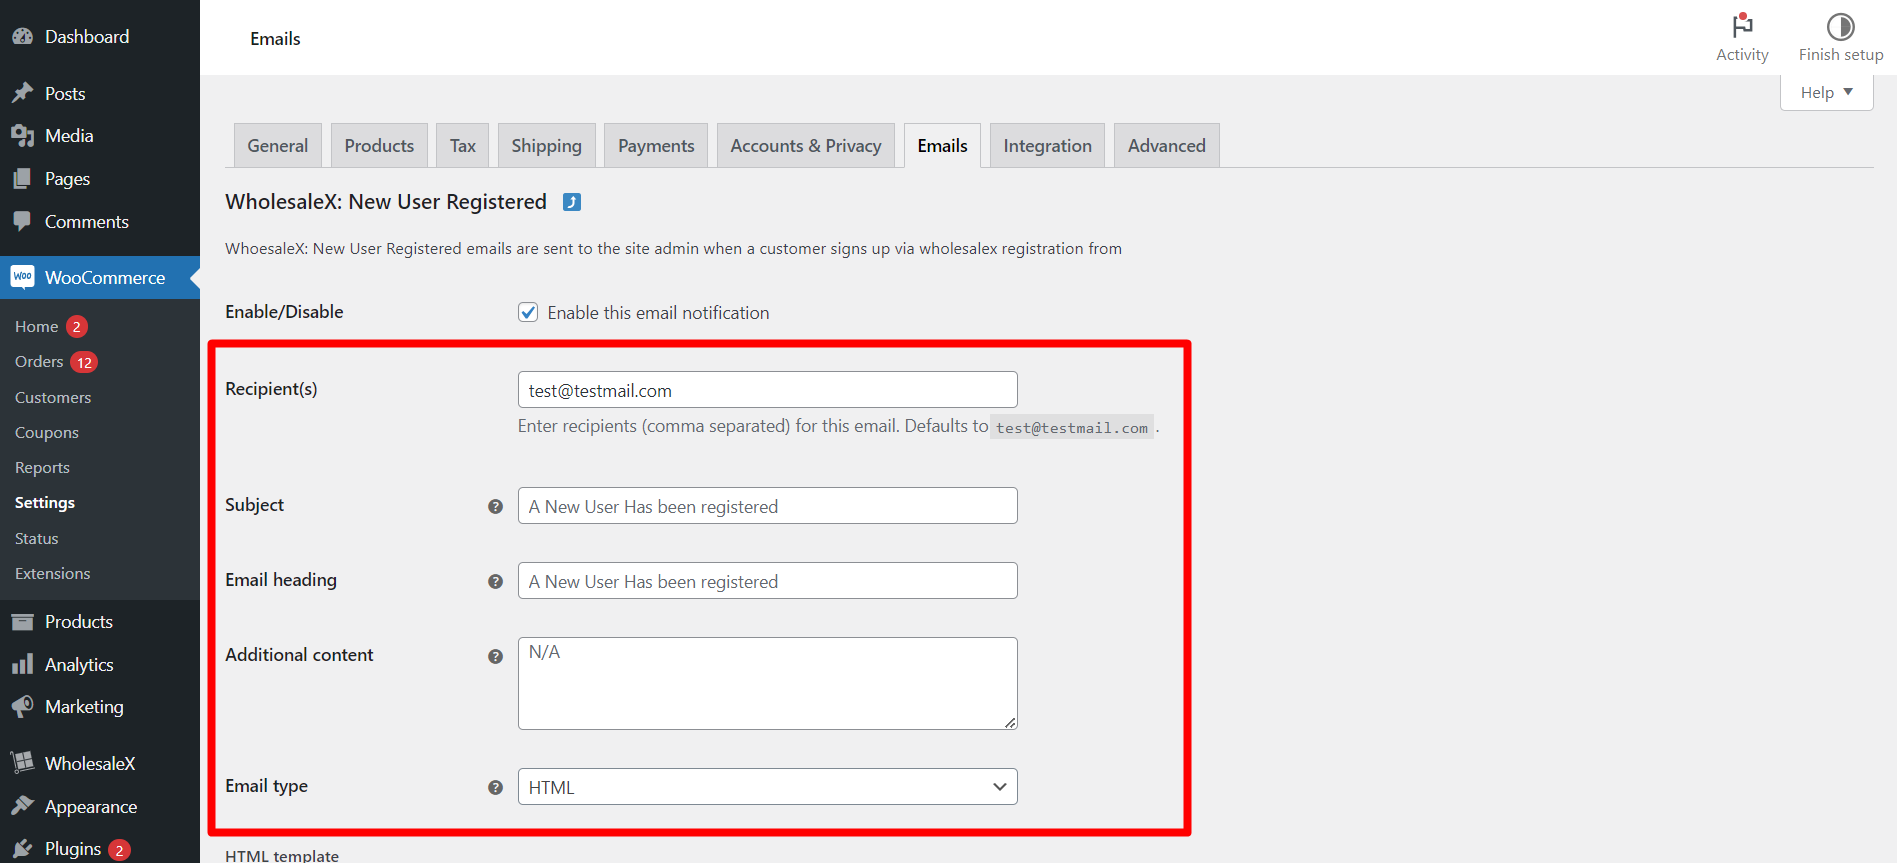The image size is (1897, 863).
Task: Click the Media library icon
Action: 22,136
